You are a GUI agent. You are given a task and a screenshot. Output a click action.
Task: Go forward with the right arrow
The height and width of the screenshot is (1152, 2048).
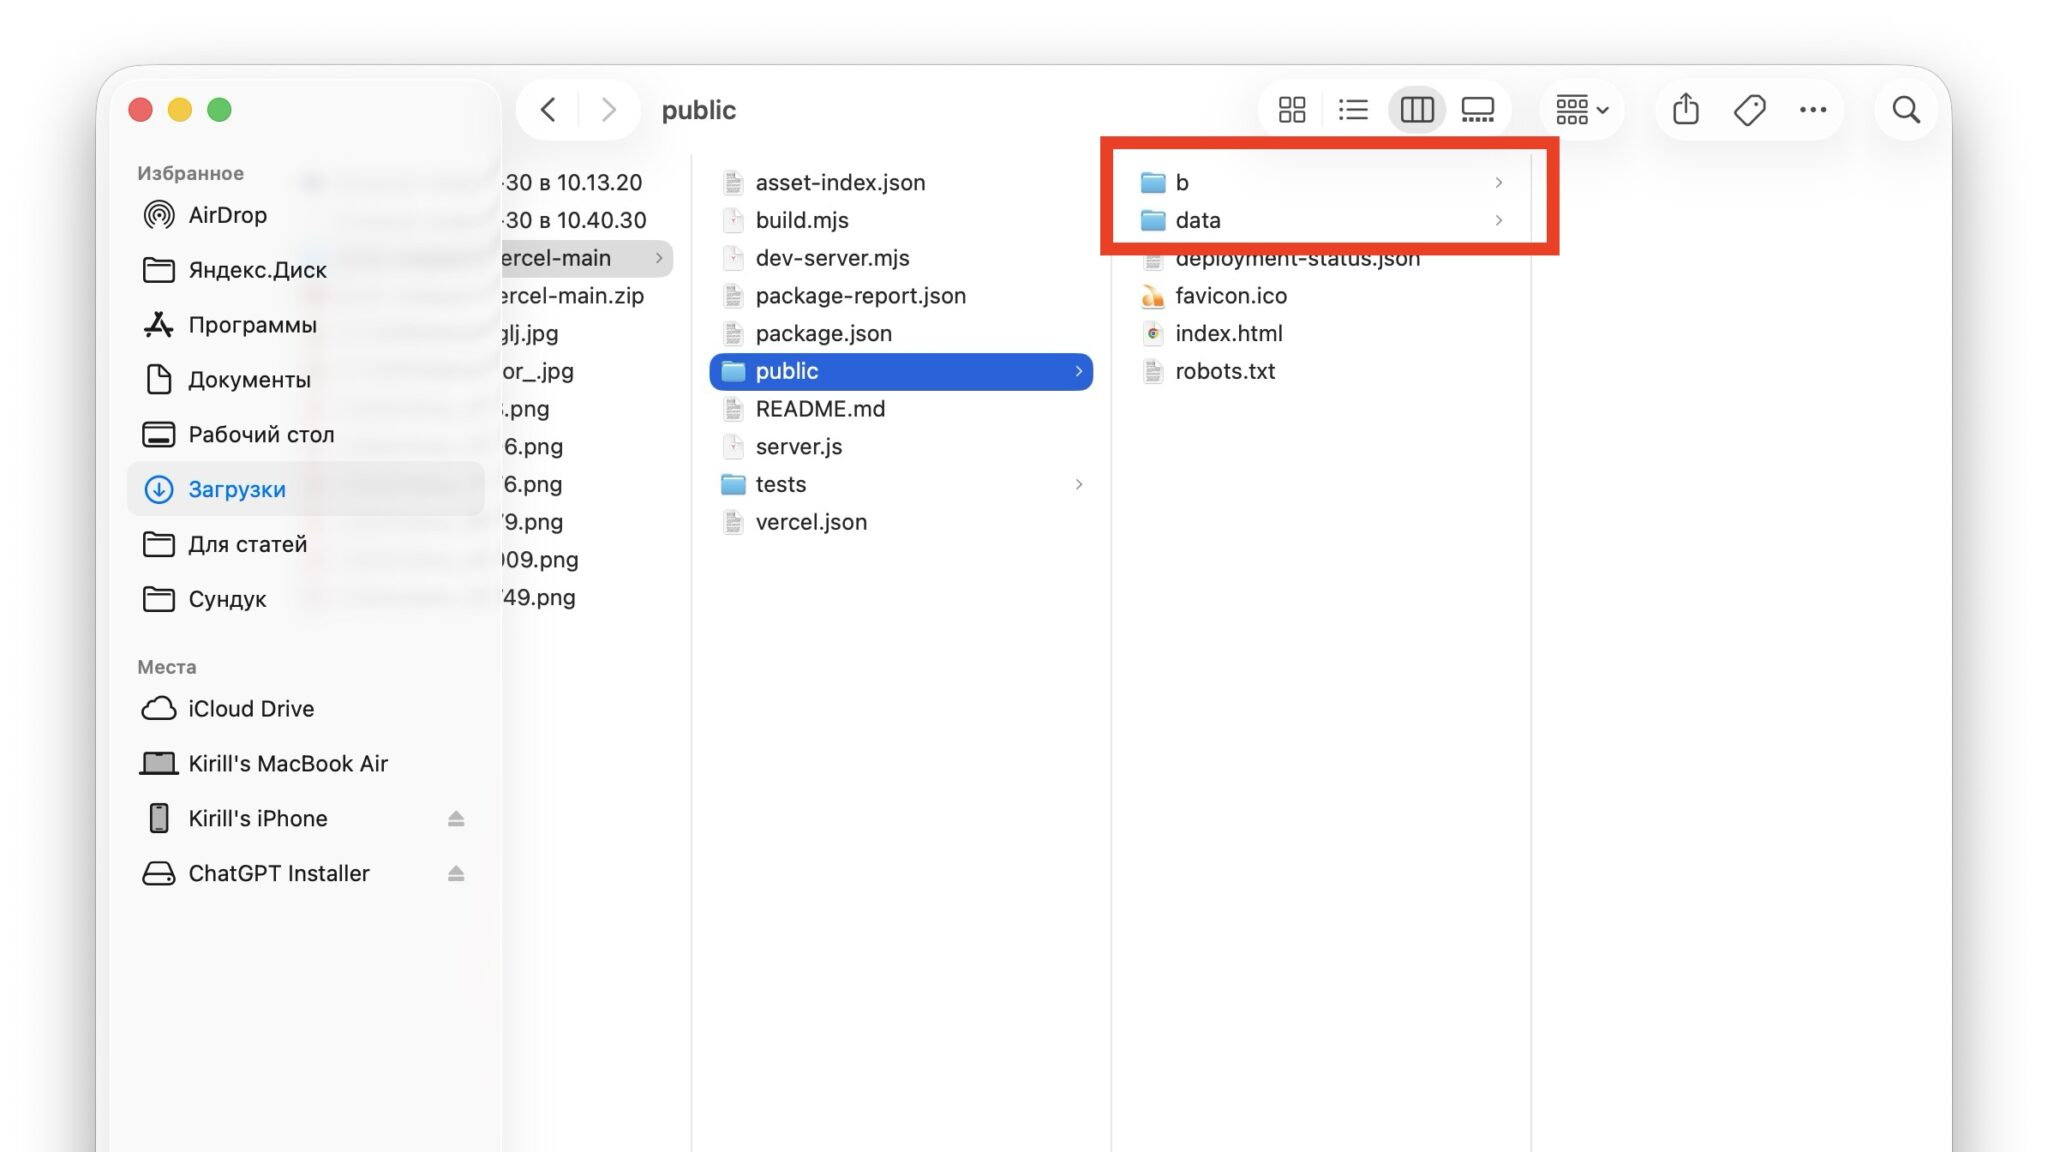[608, 109]
